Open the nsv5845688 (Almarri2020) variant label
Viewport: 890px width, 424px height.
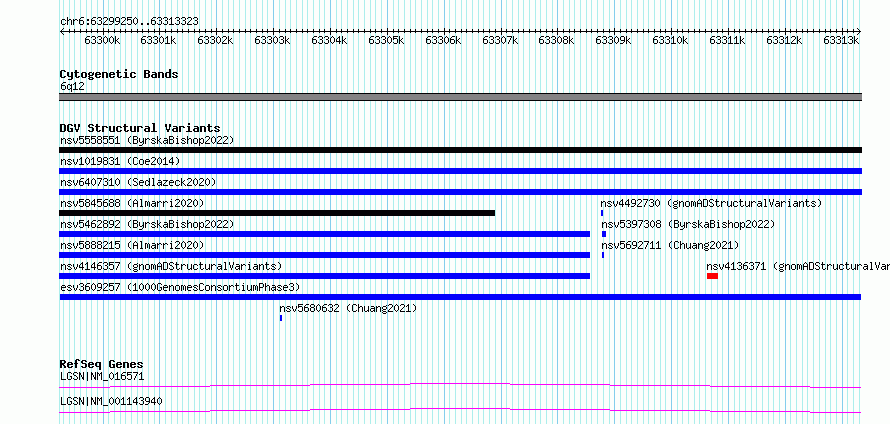click(132, 203)
